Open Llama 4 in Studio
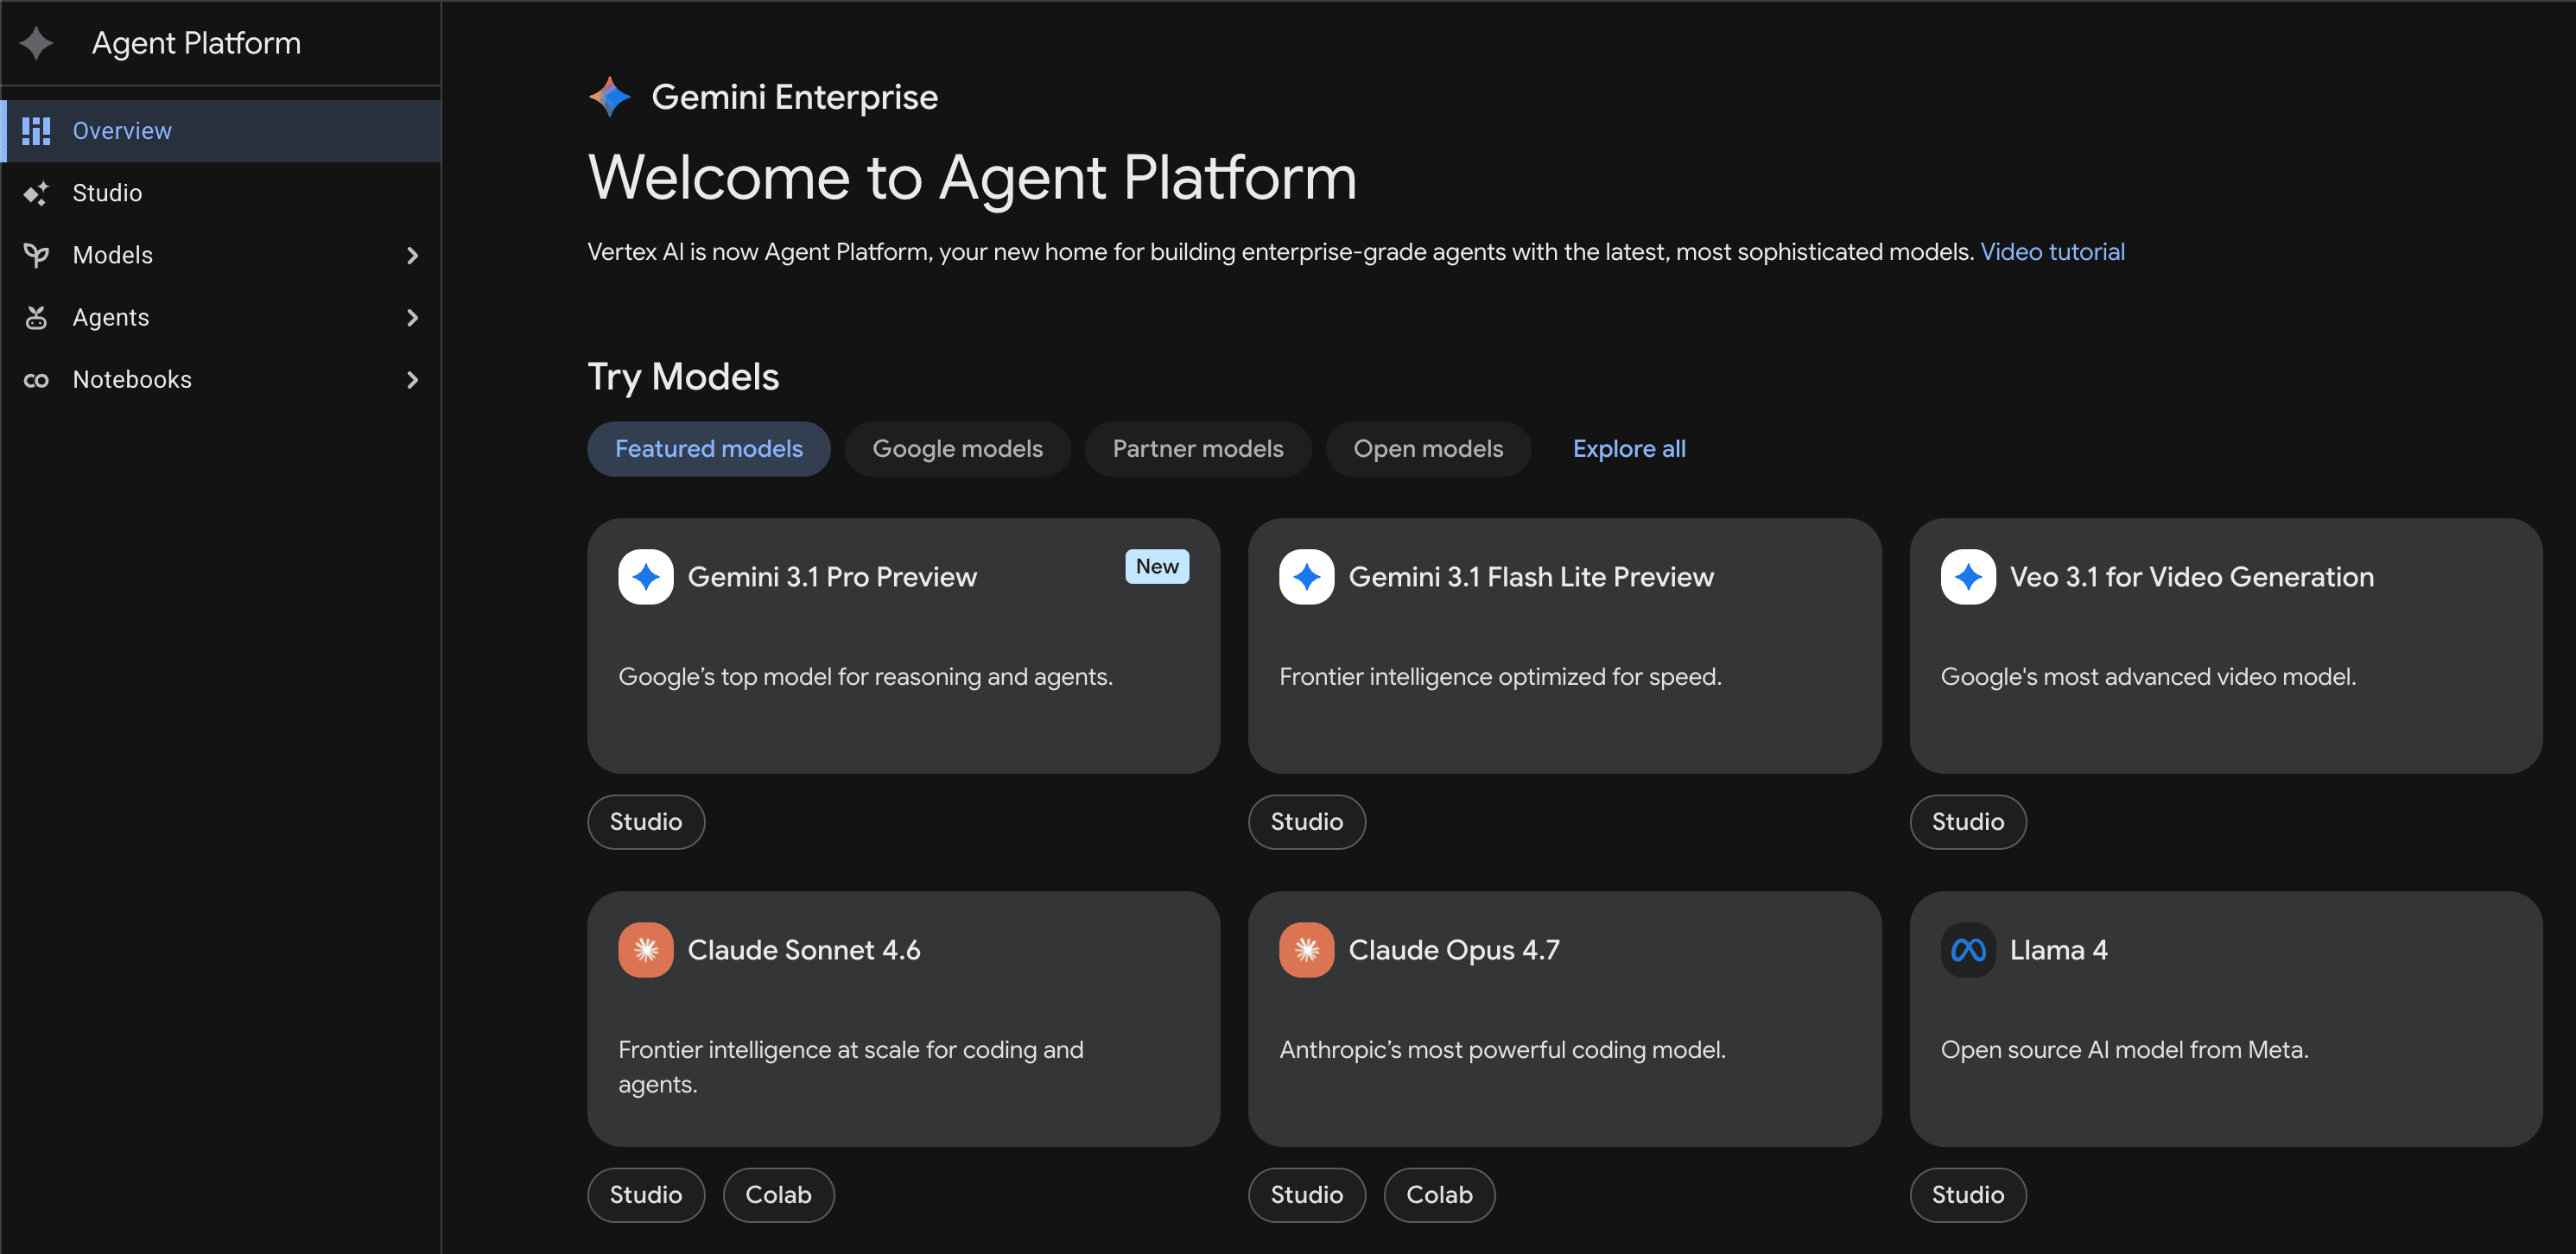The width and height of the screenshot is (2576, 1254). 1967,1195
